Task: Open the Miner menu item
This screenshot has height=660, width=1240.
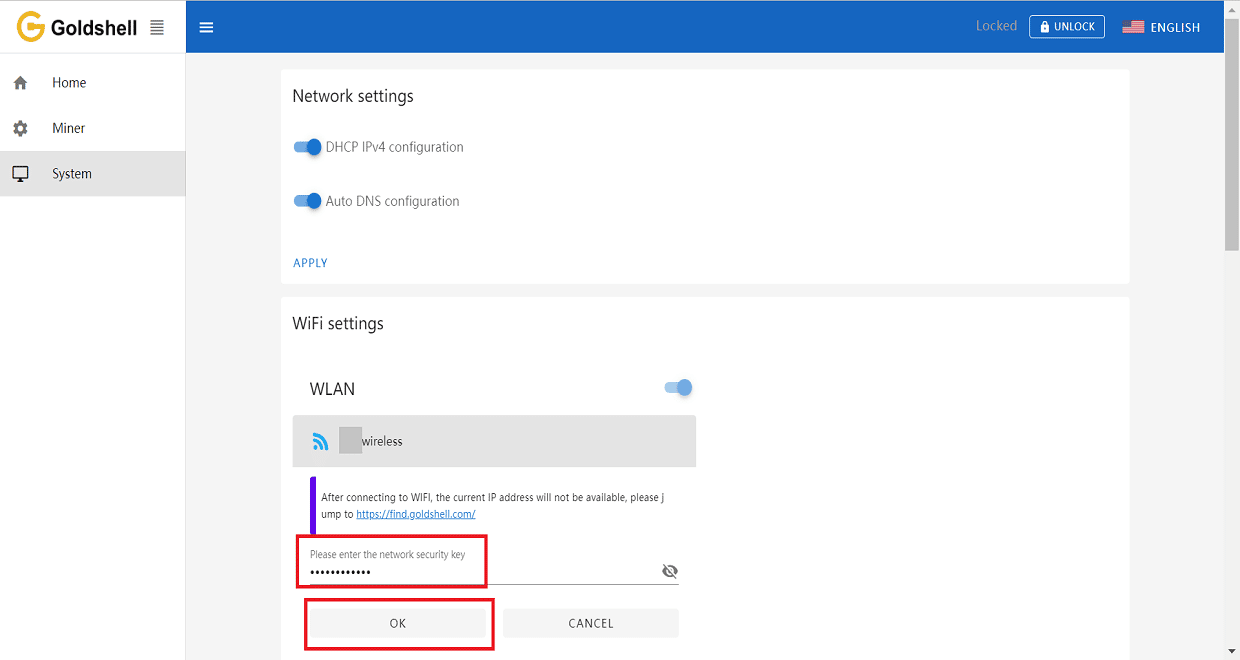Action: [x=92, y=128]
